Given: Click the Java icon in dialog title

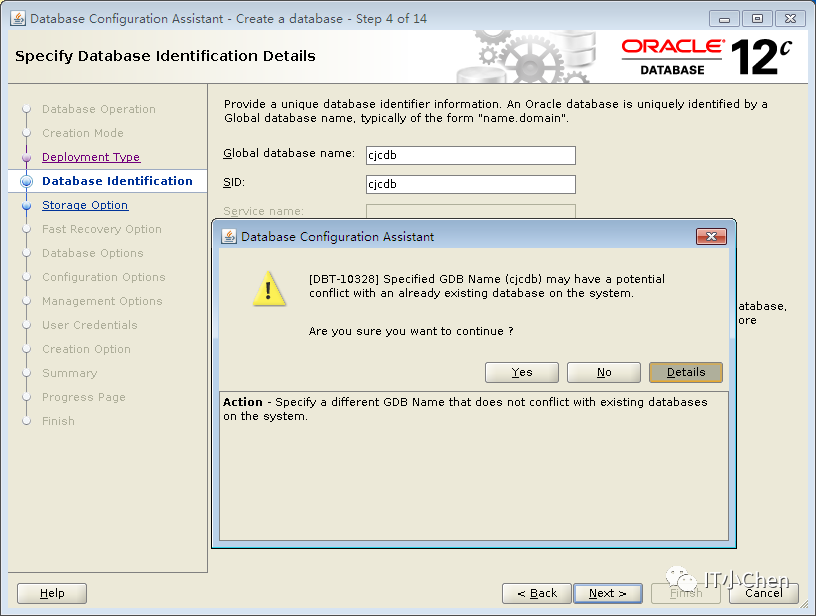Looking at the screenshot, I should (x=229, y=237).
